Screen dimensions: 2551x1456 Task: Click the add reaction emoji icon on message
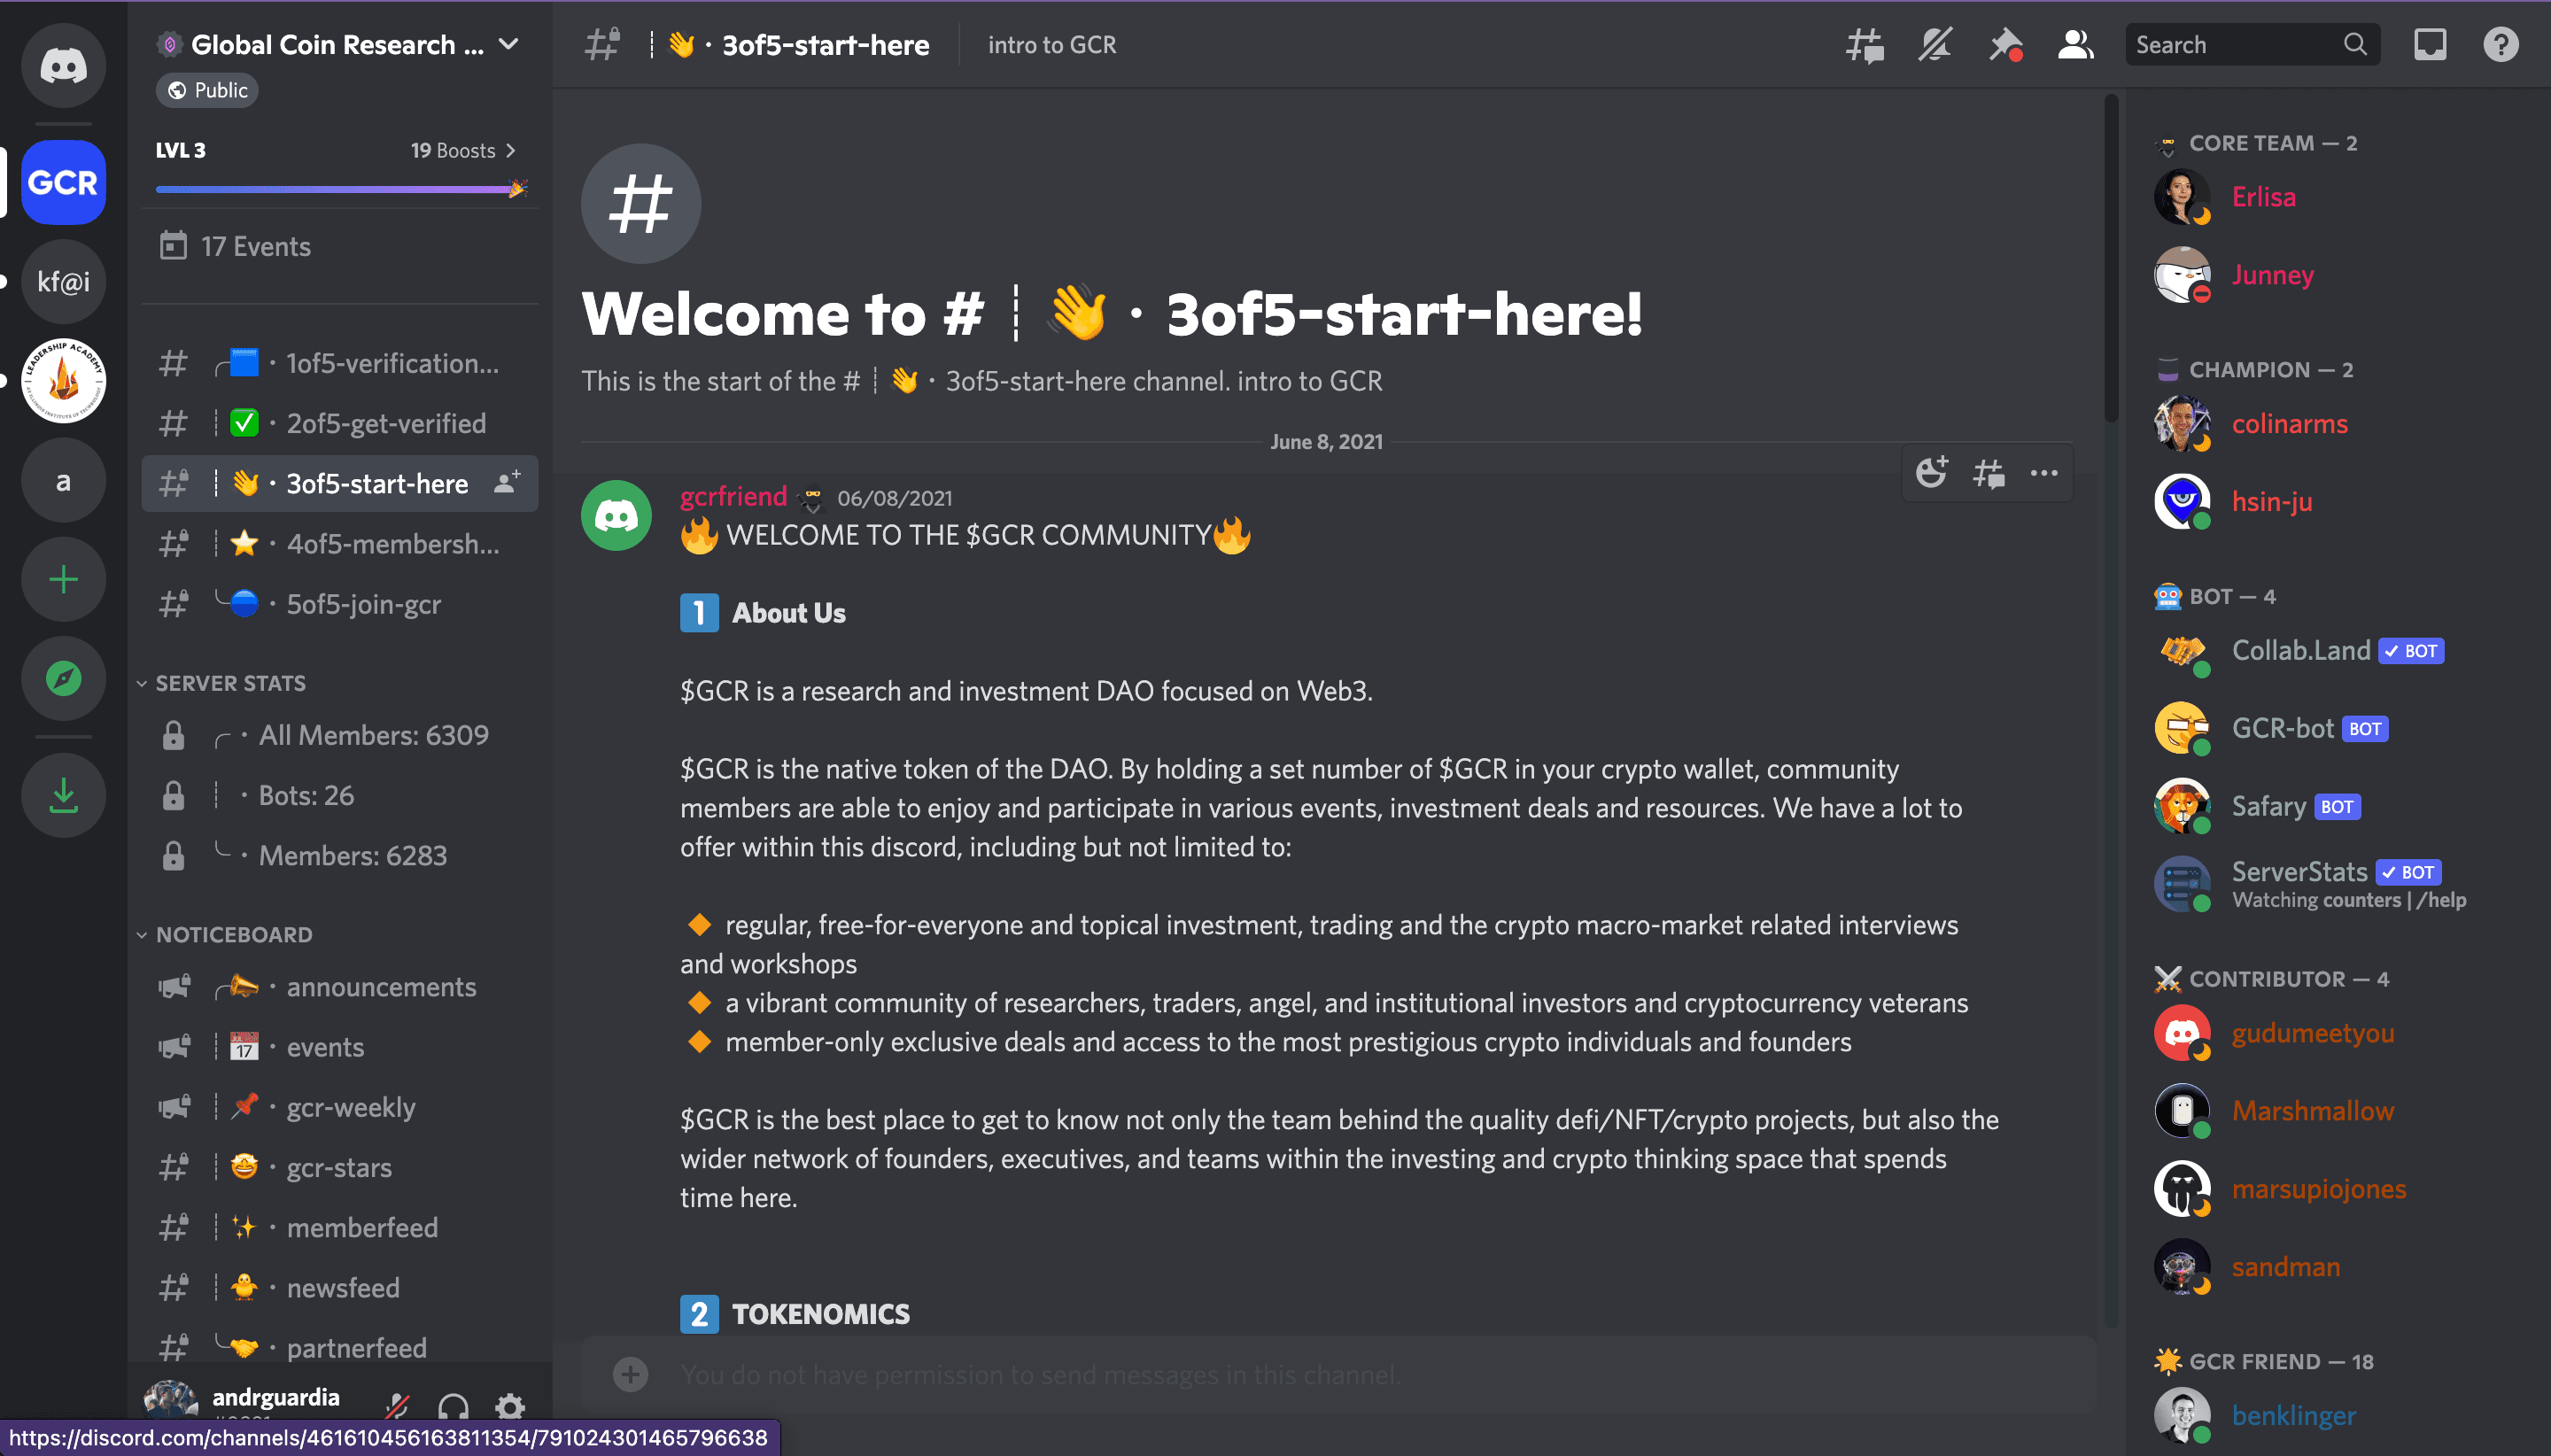1931,473
